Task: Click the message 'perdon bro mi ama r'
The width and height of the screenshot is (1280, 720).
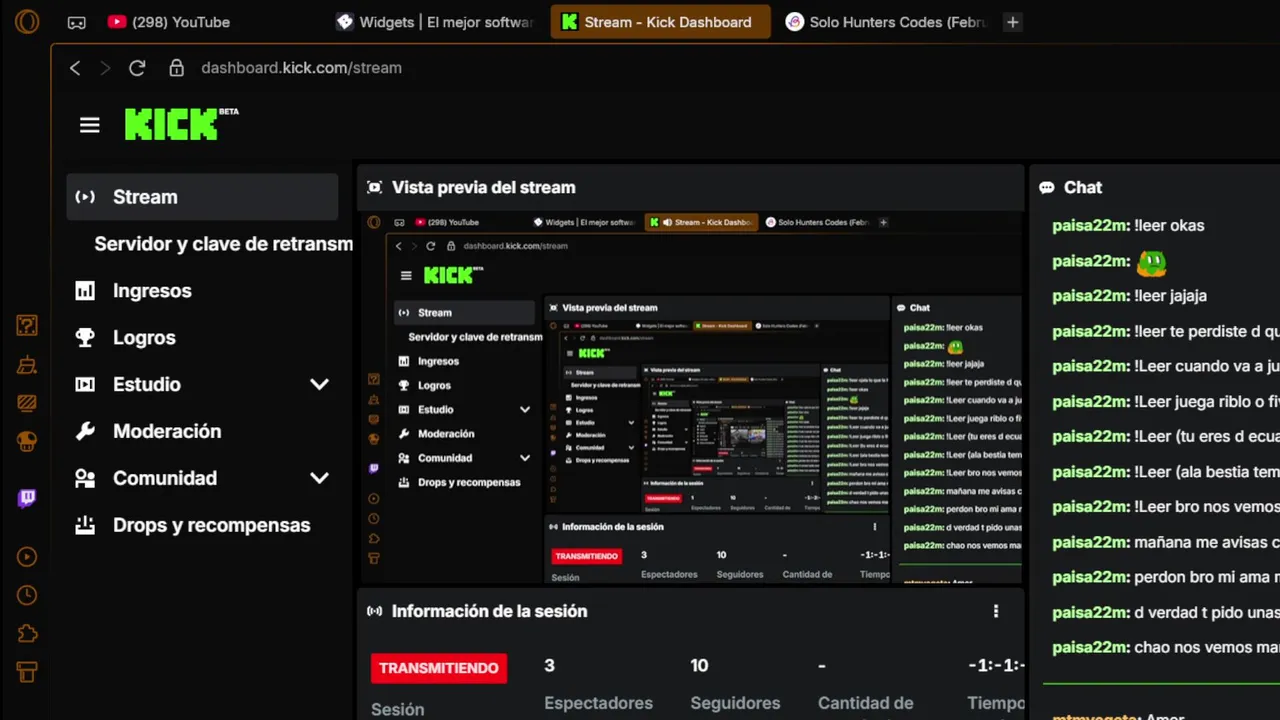Action: click(x=1207, y=577)
